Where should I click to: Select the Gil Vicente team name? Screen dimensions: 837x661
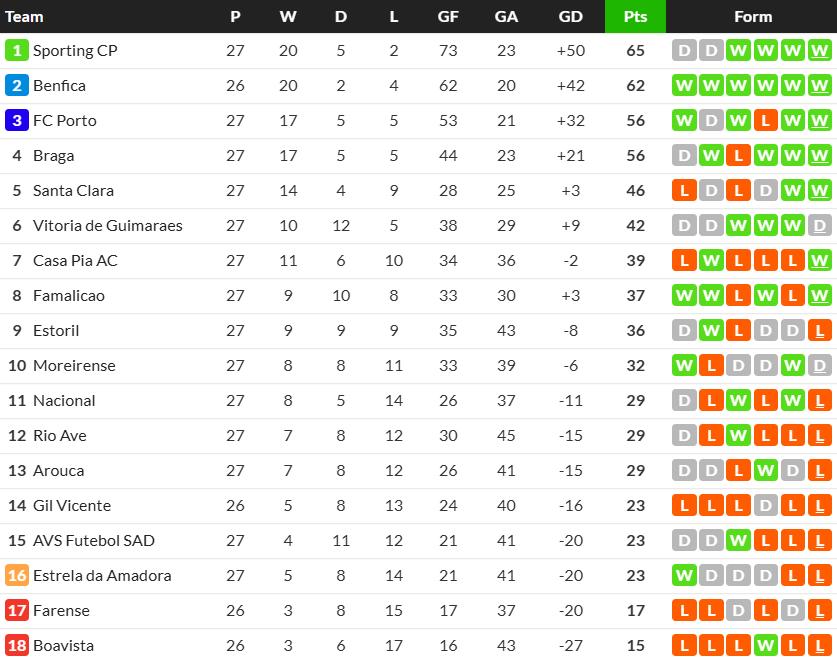click(72, 506)
